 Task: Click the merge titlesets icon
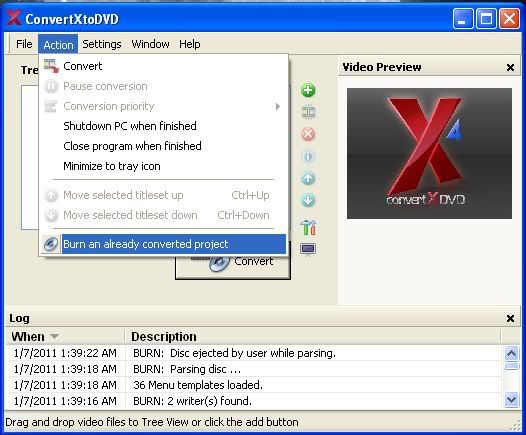(308, 112)
